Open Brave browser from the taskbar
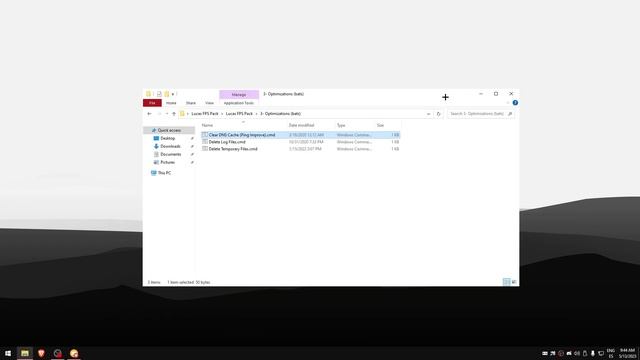This screenshot has height=360, width=640. click(x=41, y=353)
